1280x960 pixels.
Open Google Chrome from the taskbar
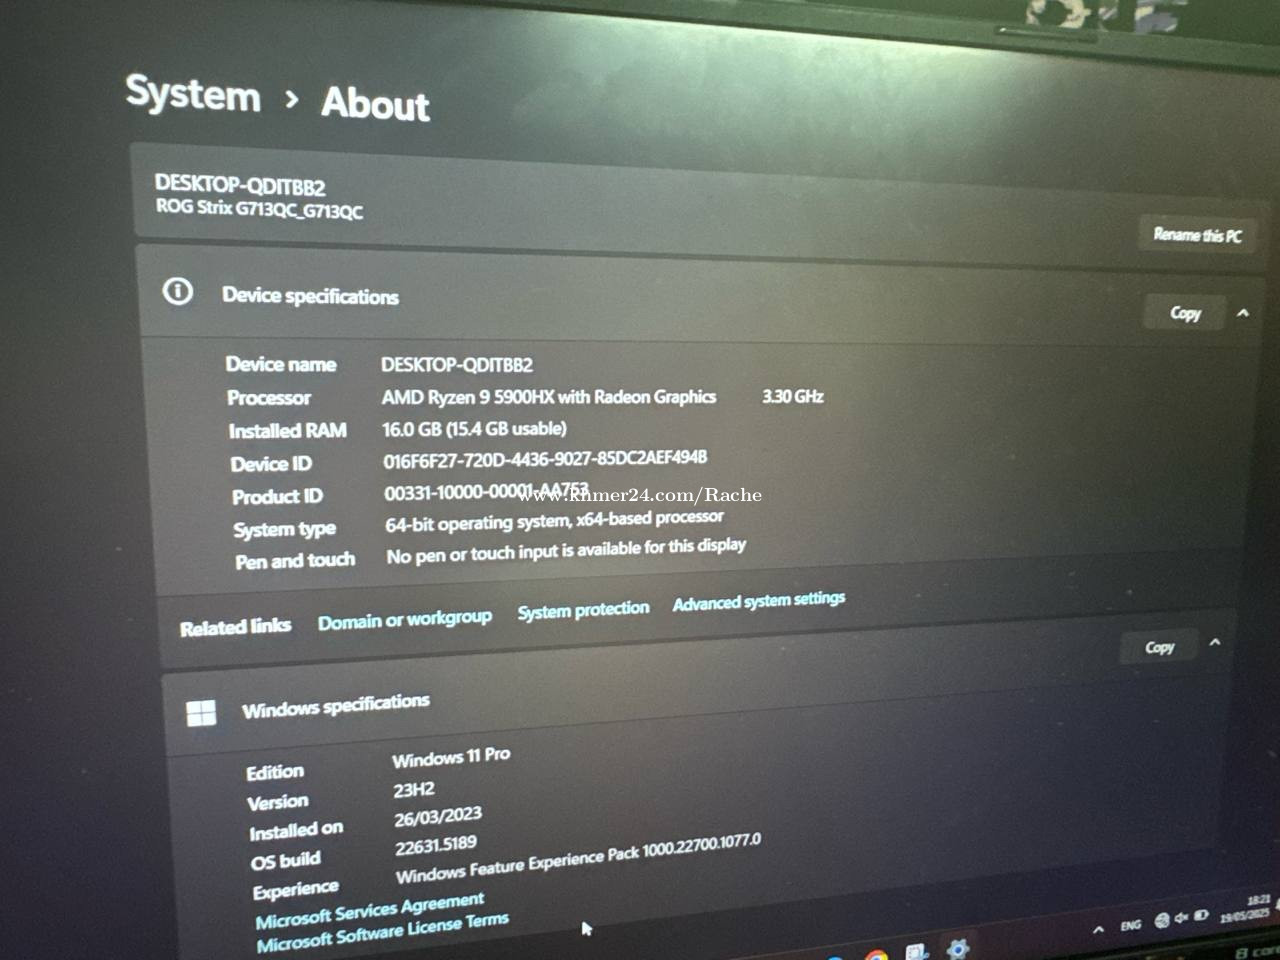[876, 954]
